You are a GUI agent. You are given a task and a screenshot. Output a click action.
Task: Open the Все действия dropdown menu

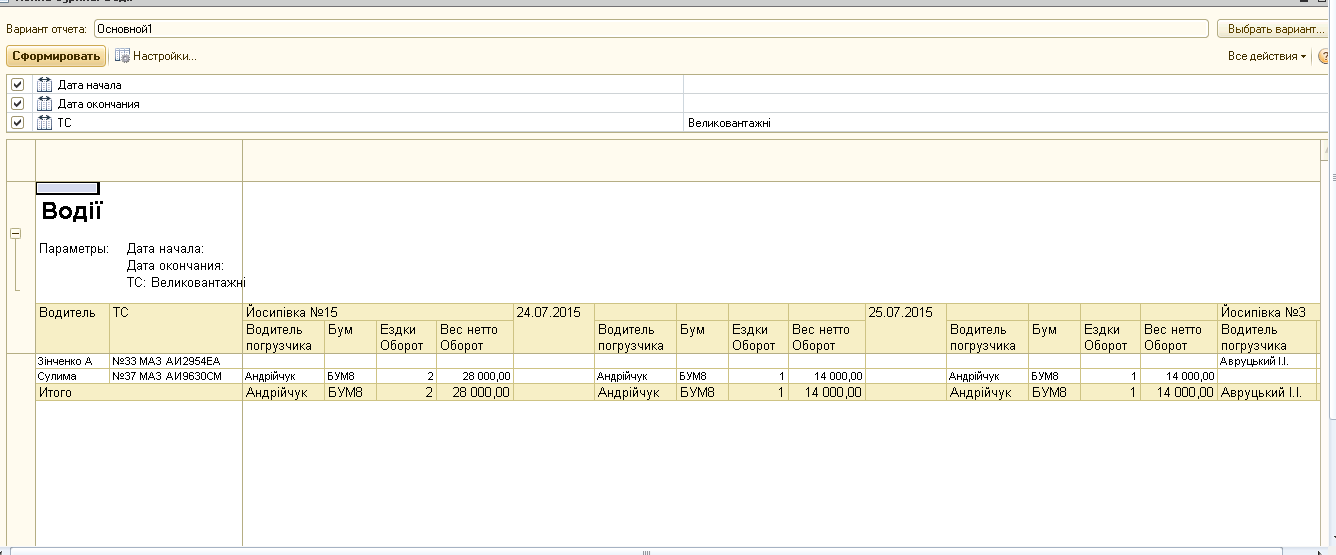(1267, 56)
